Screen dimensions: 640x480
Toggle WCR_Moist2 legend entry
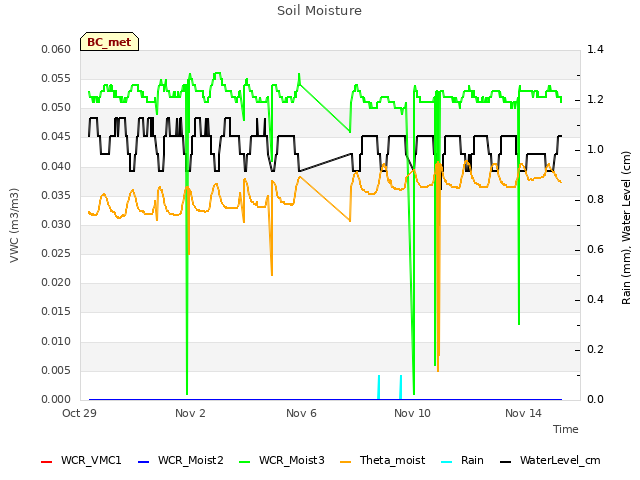click(x=181, y=461)
